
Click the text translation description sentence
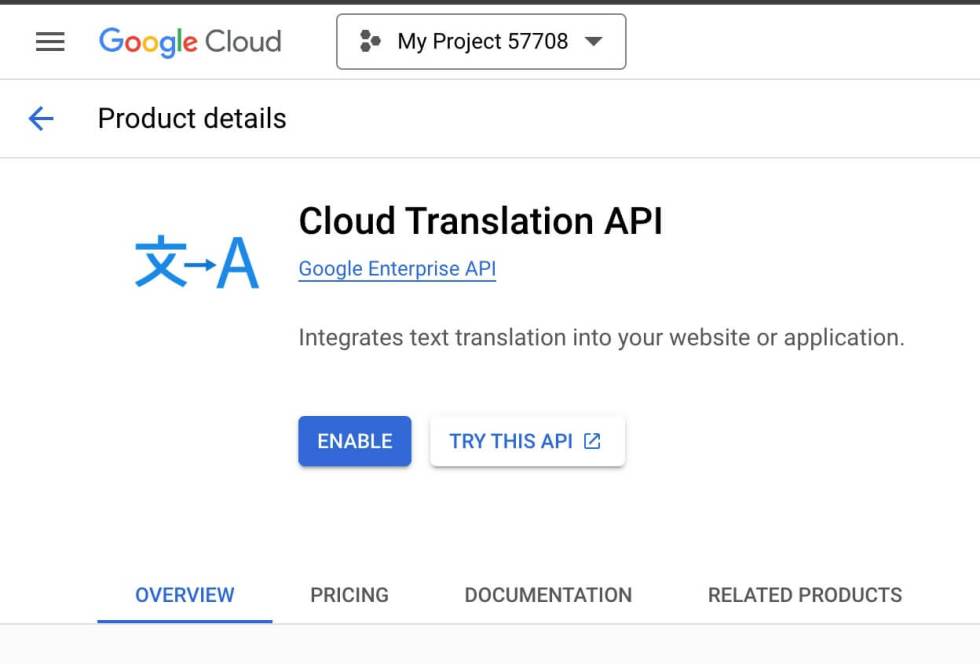coord(601,338)
